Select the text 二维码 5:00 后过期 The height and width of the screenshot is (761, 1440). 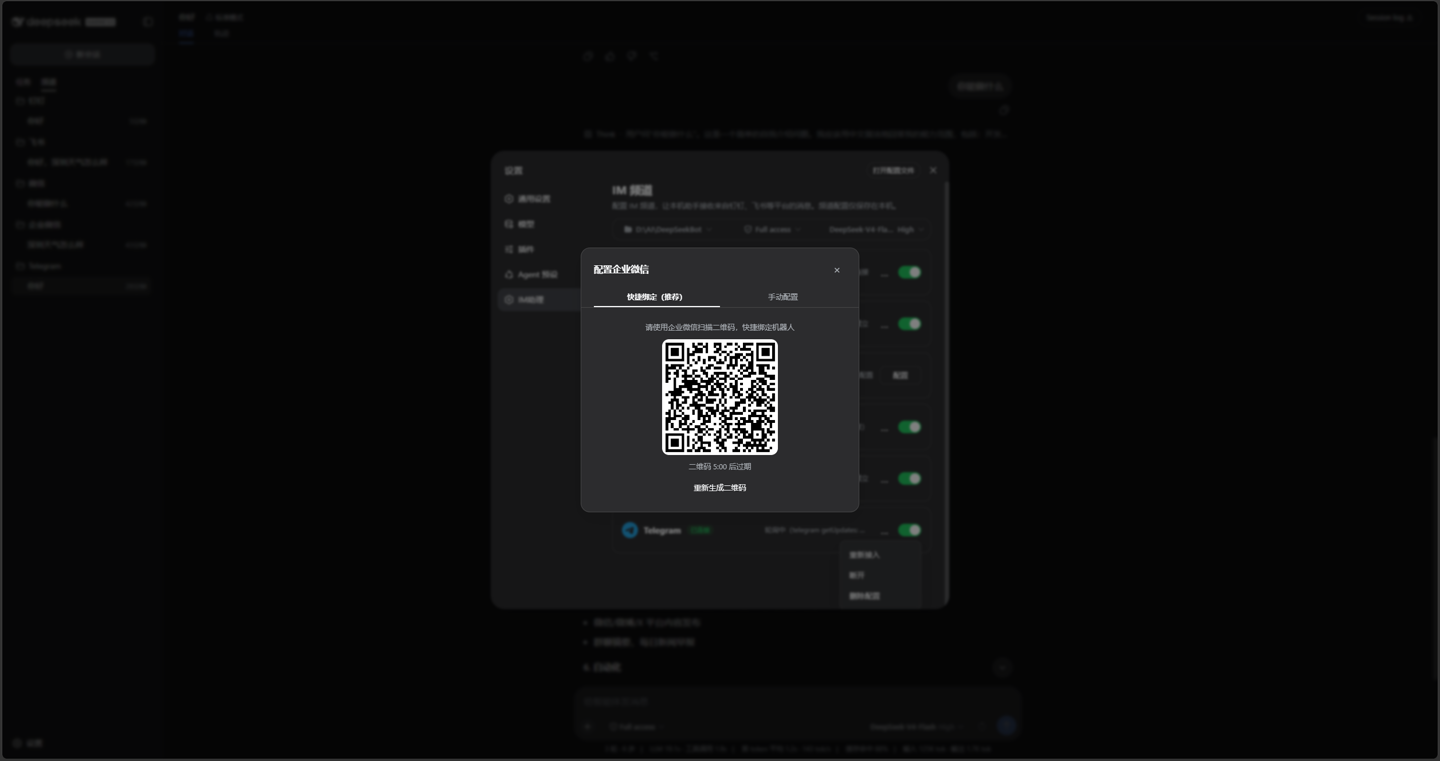(720, 467)
